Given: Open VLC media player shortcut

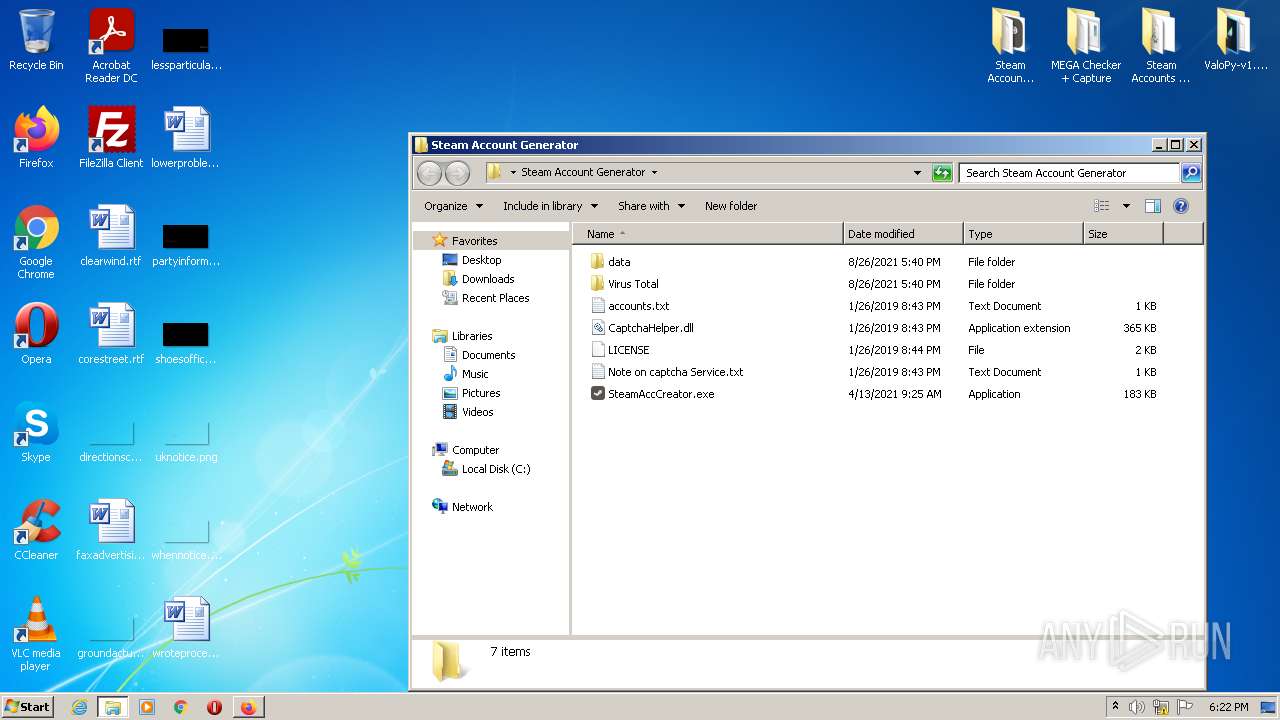Looking at the screenshot, I should click(x=36, y=634).
